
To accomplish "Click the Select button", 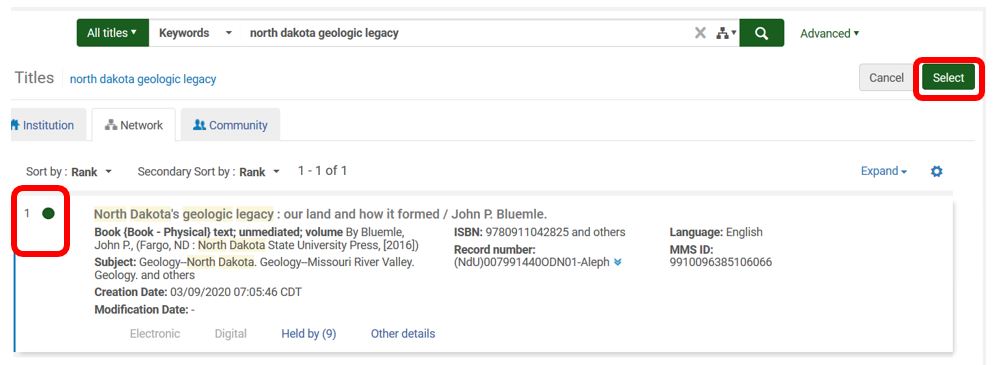I will click(948, 78).
